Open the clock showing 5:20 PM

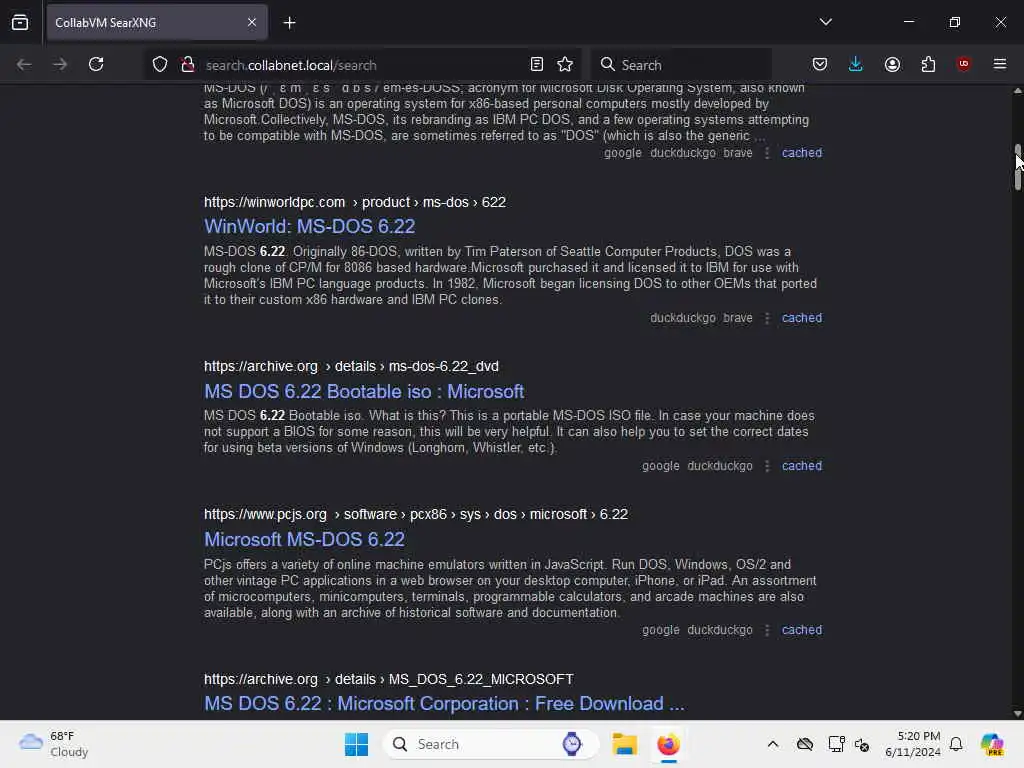(x=913, y=744)
